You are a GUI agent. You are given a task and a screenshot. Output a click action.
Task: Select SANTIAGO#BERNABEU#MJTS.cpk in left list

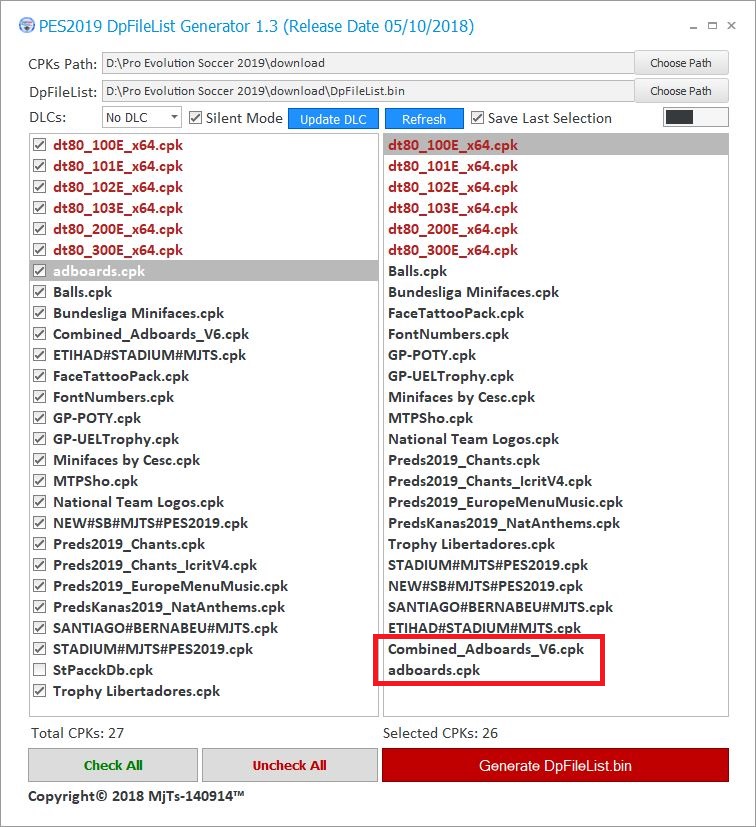(x=165, y=628)
